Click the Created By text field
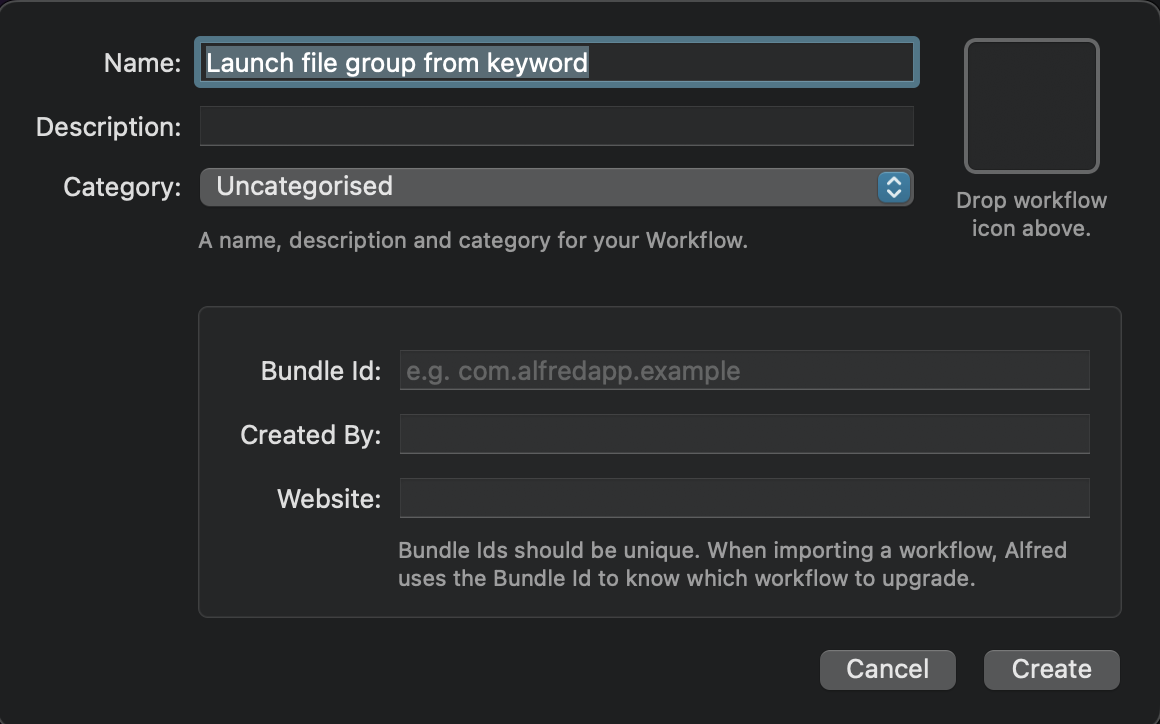The width and height of the screenshot is (1160, 724). (x=744, y=434)
